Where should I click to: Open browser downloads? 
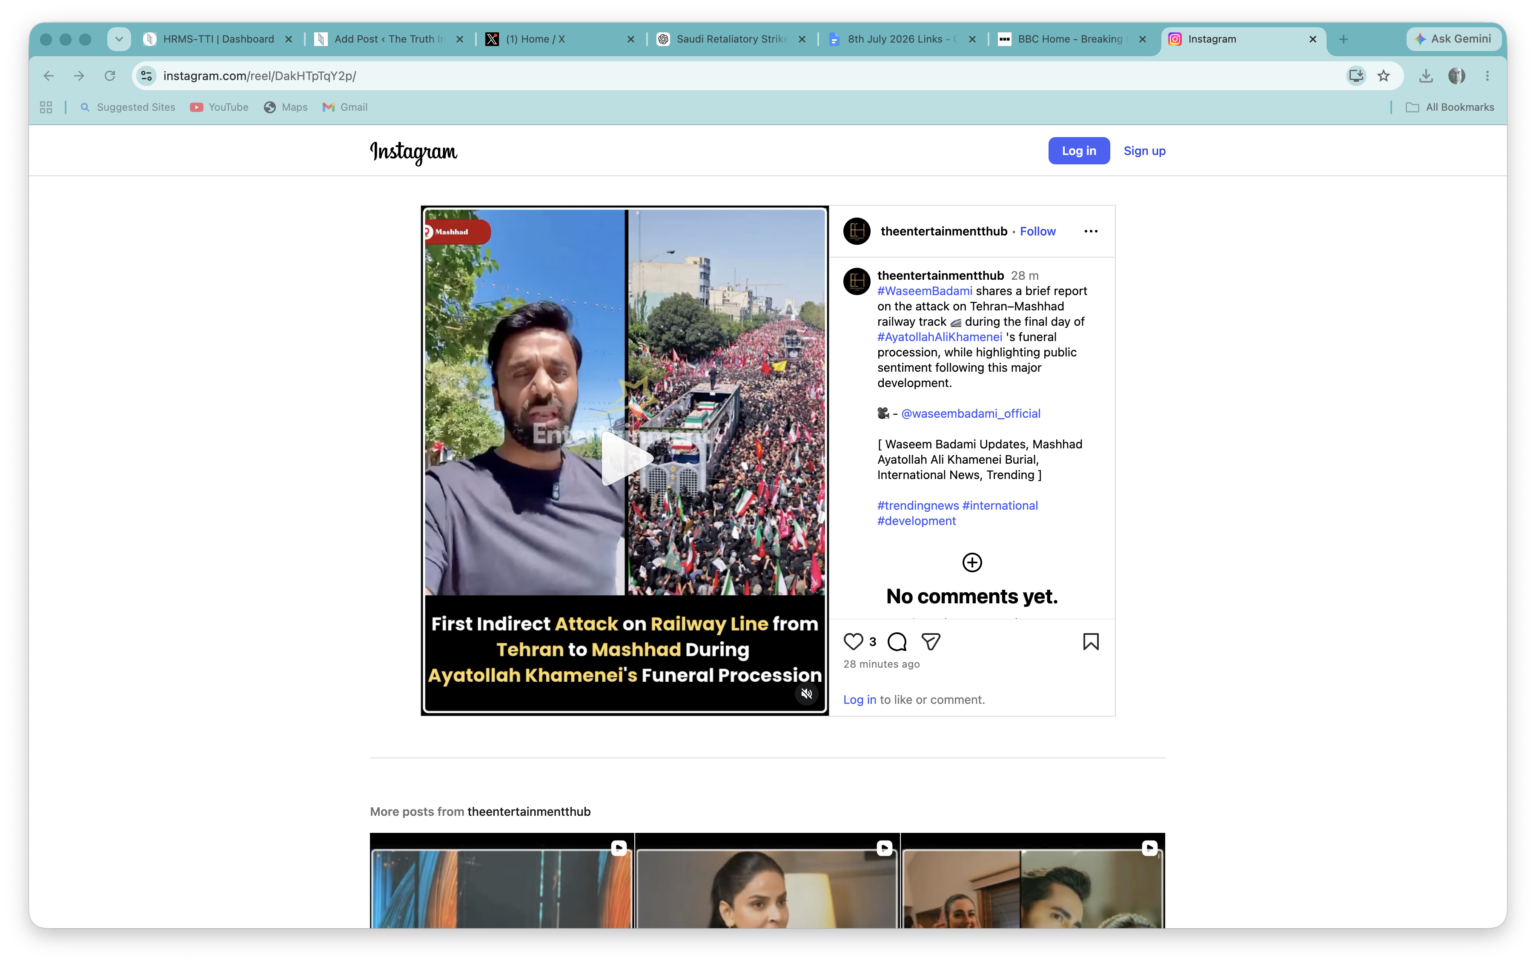1426,76
